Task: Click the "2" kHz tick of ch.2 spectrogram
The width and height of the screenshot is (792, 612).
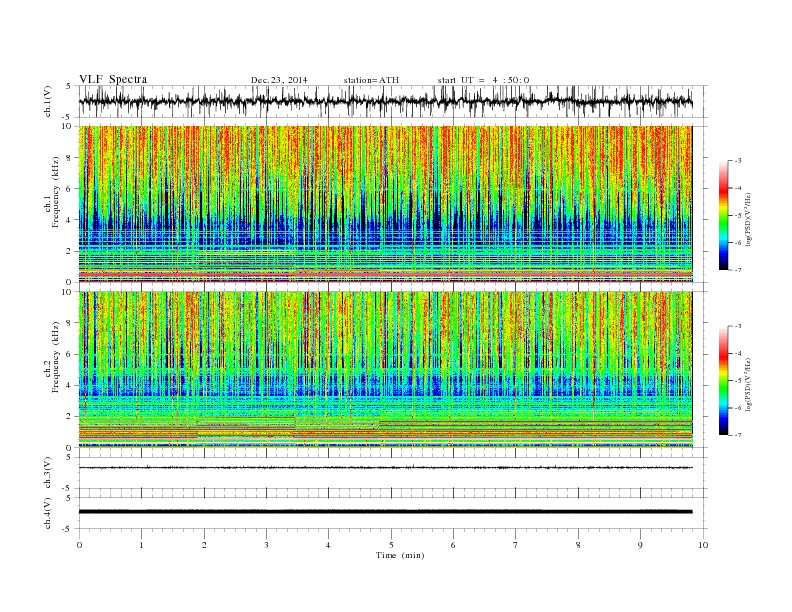Action: pos(69,417)
